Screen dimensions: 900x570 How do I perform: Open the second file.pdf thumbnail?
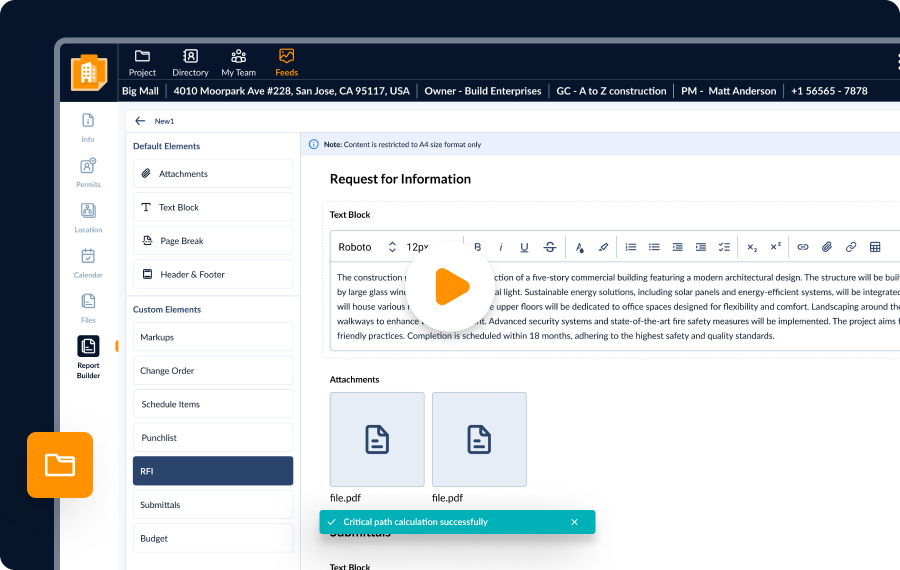tap(479, 440)
